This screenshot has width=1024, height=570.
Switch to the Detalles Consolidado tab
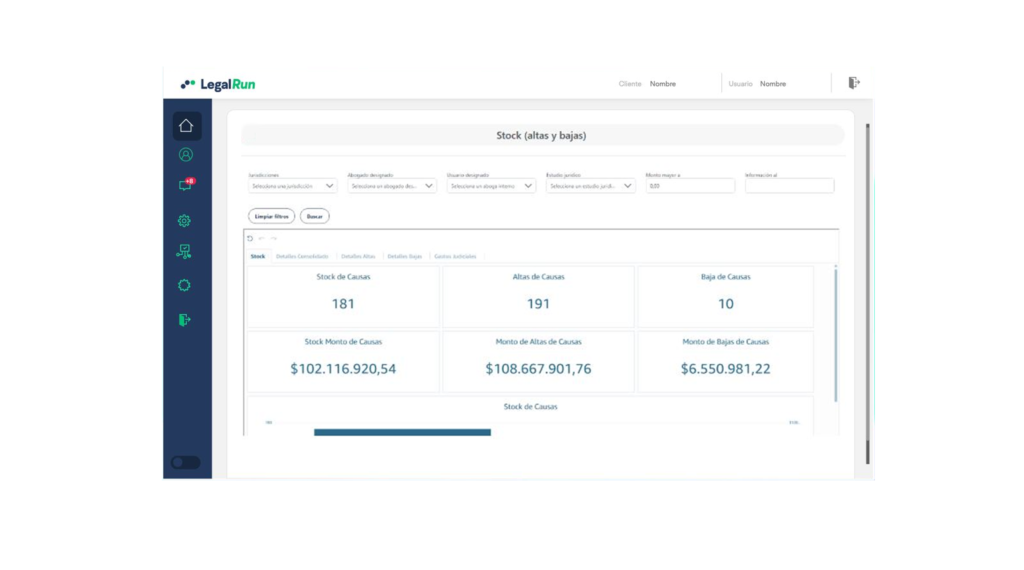(x=302, y=257)
